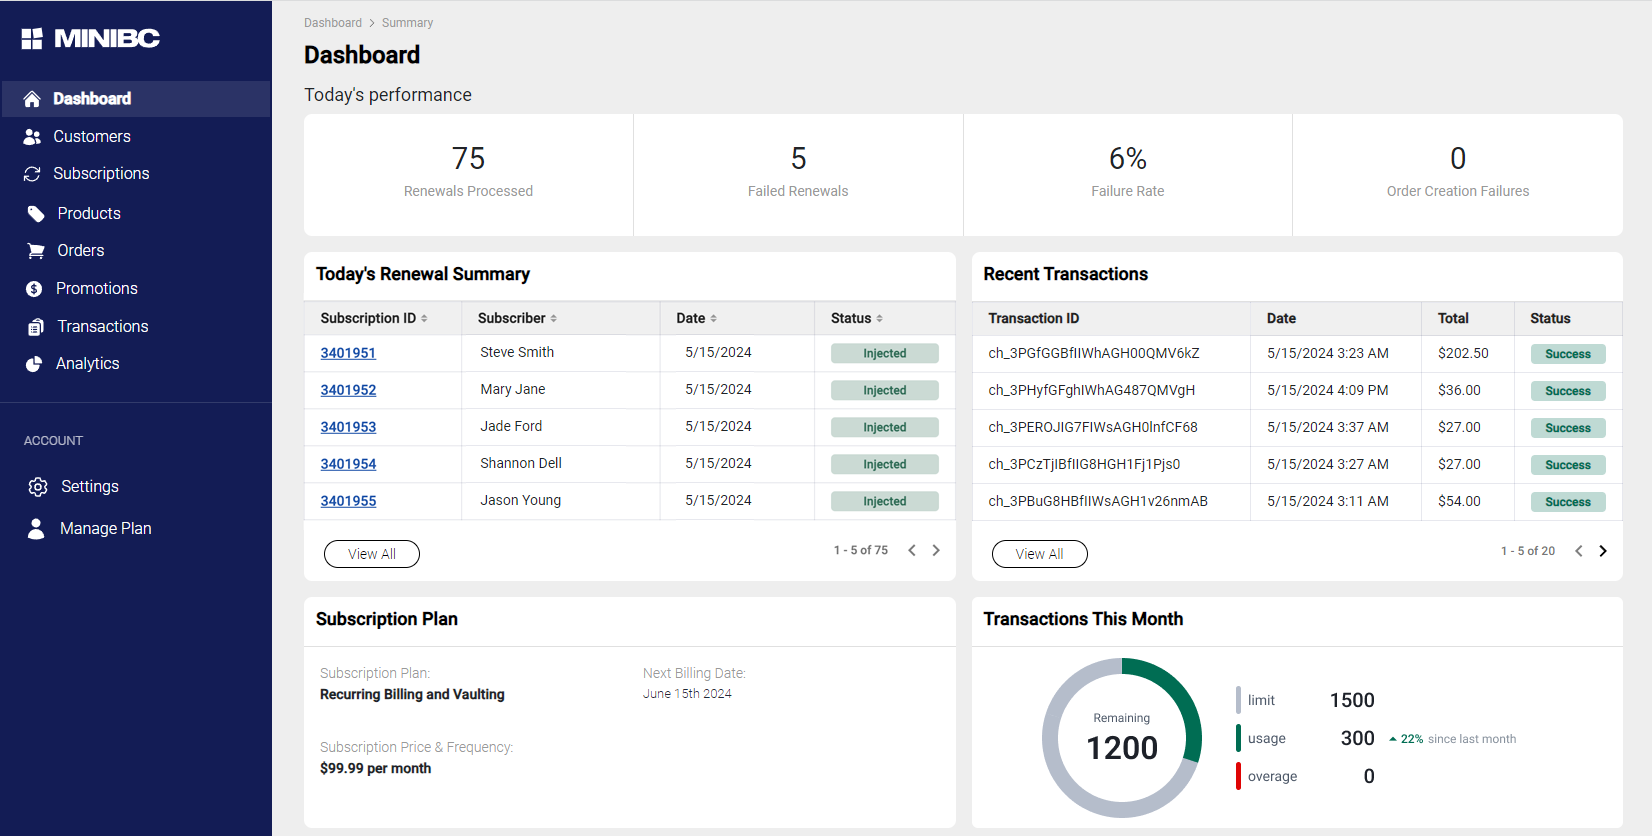
Task: Click Success status of $202.50 transaction
Action: [1568, 354]
